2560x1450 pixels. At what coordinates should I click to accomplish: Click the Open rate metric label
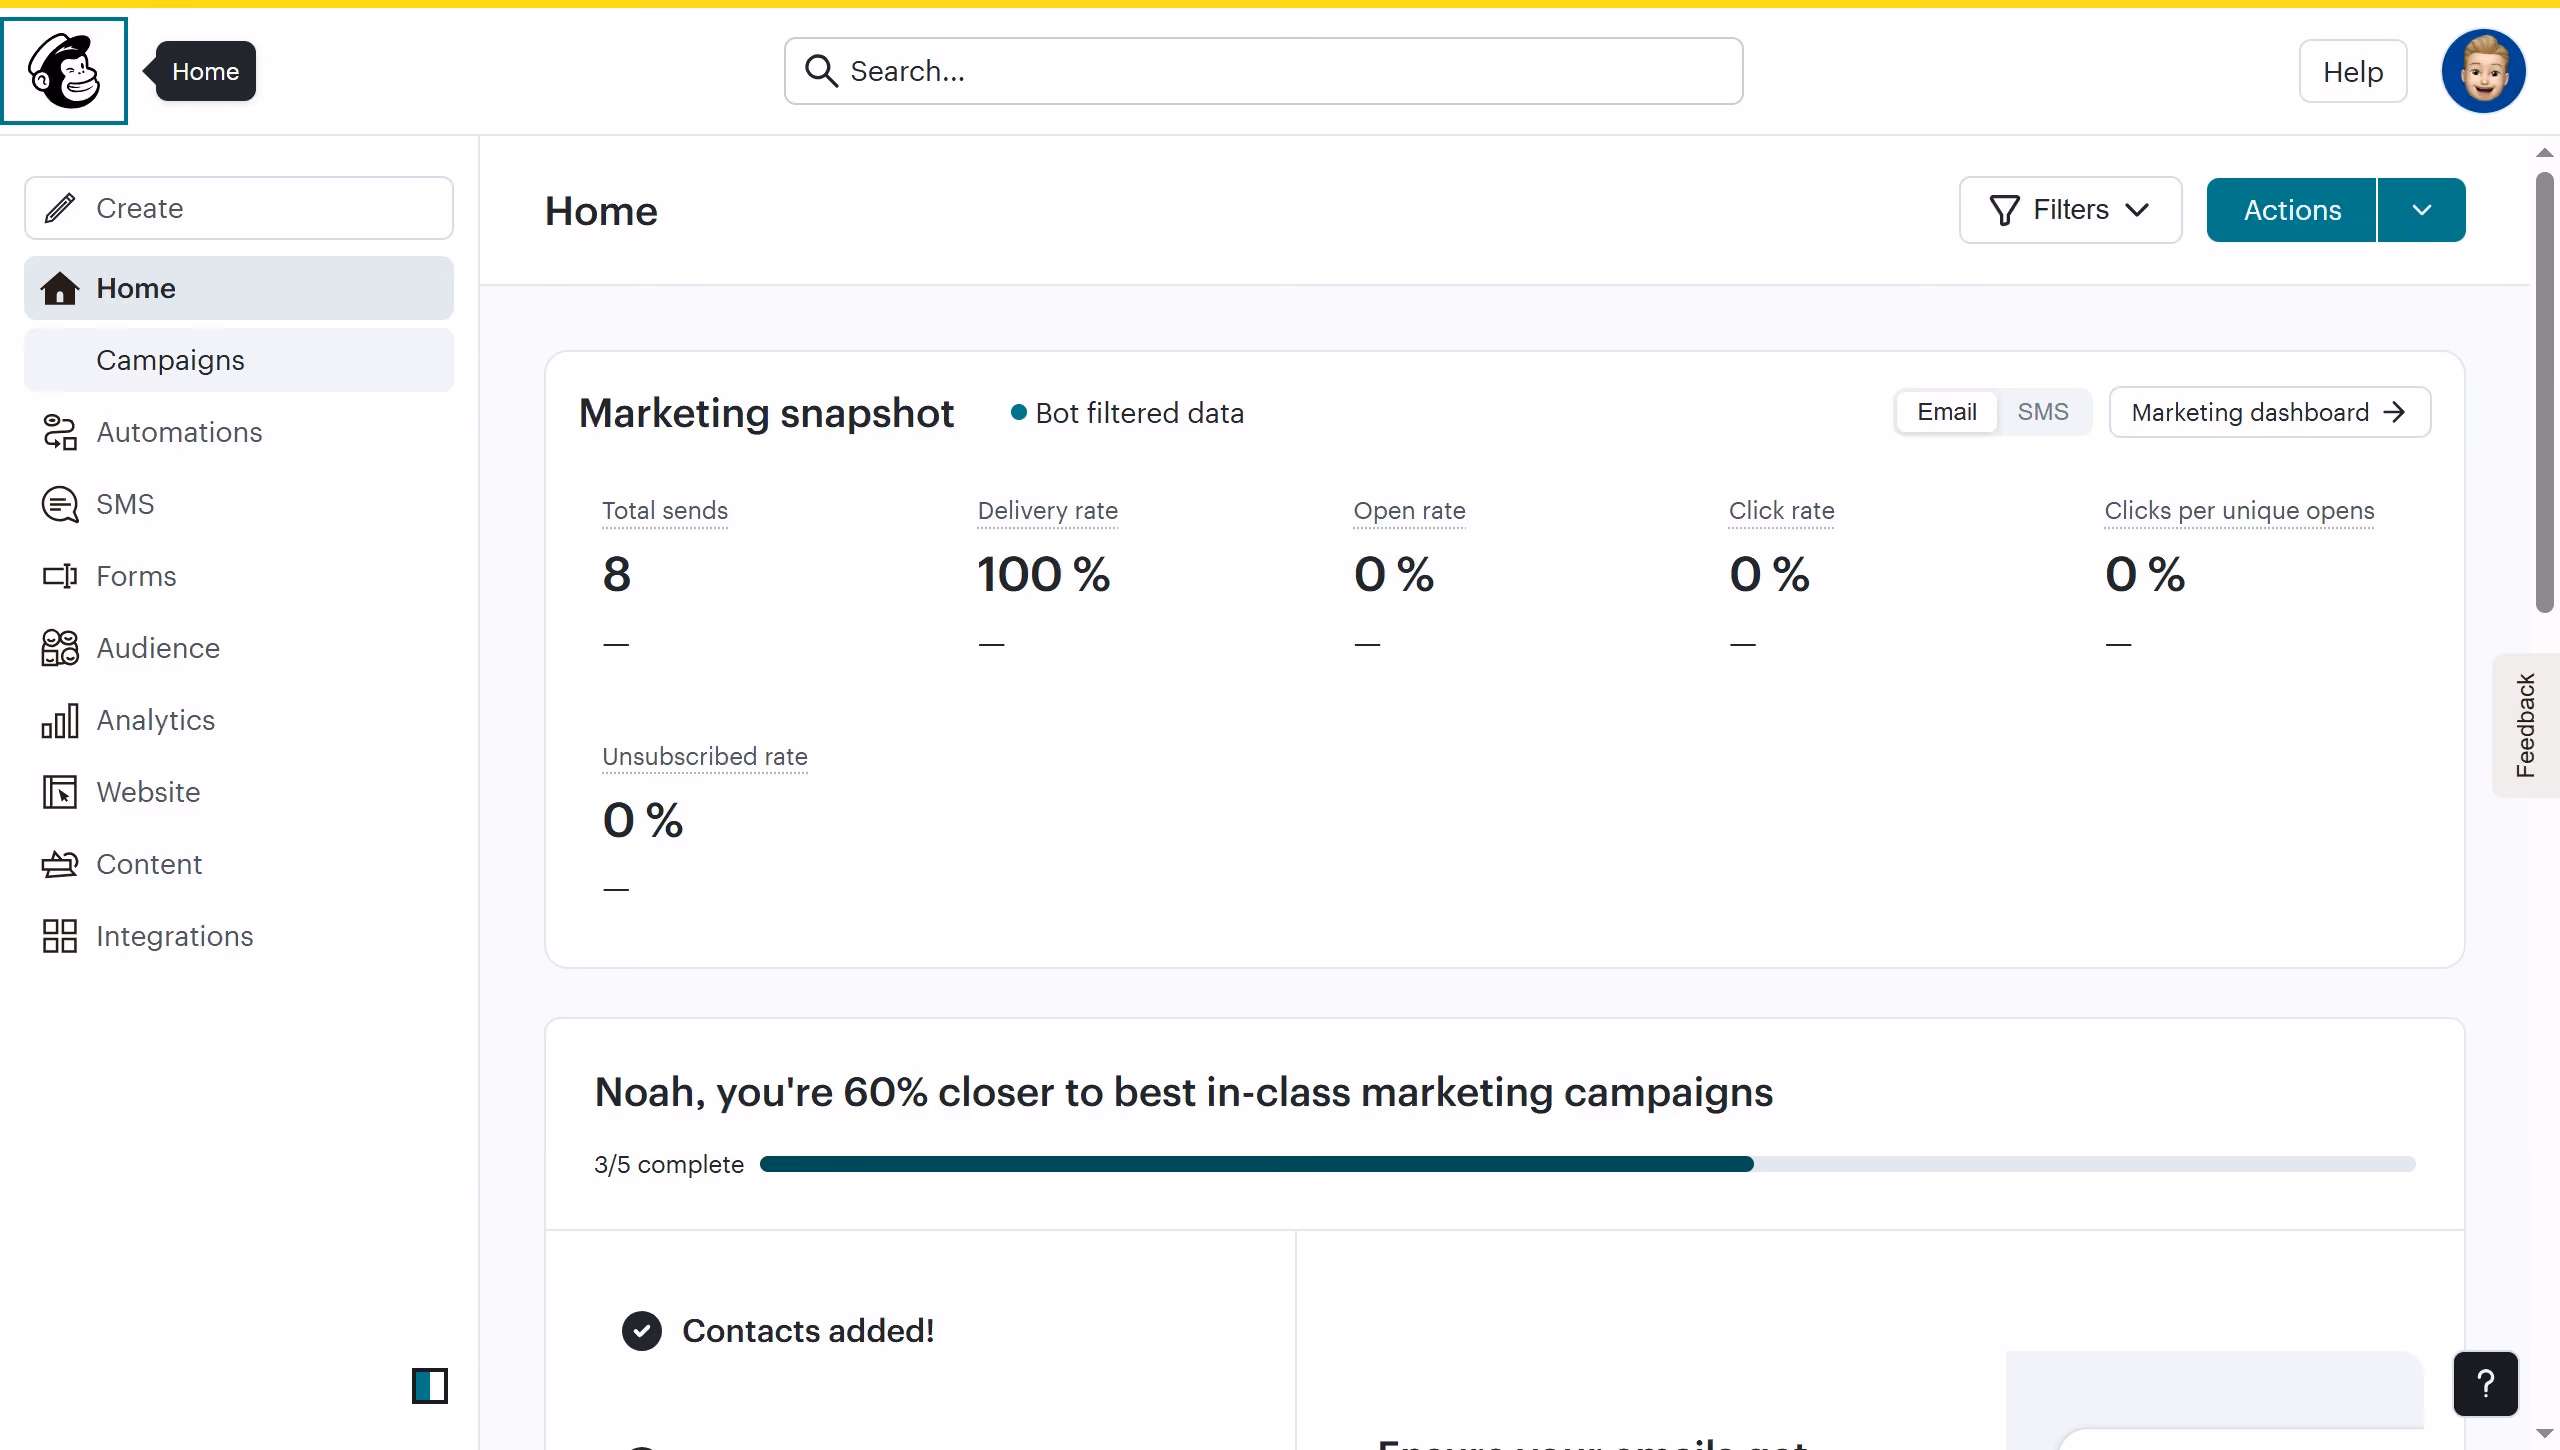pos(1409,510)
